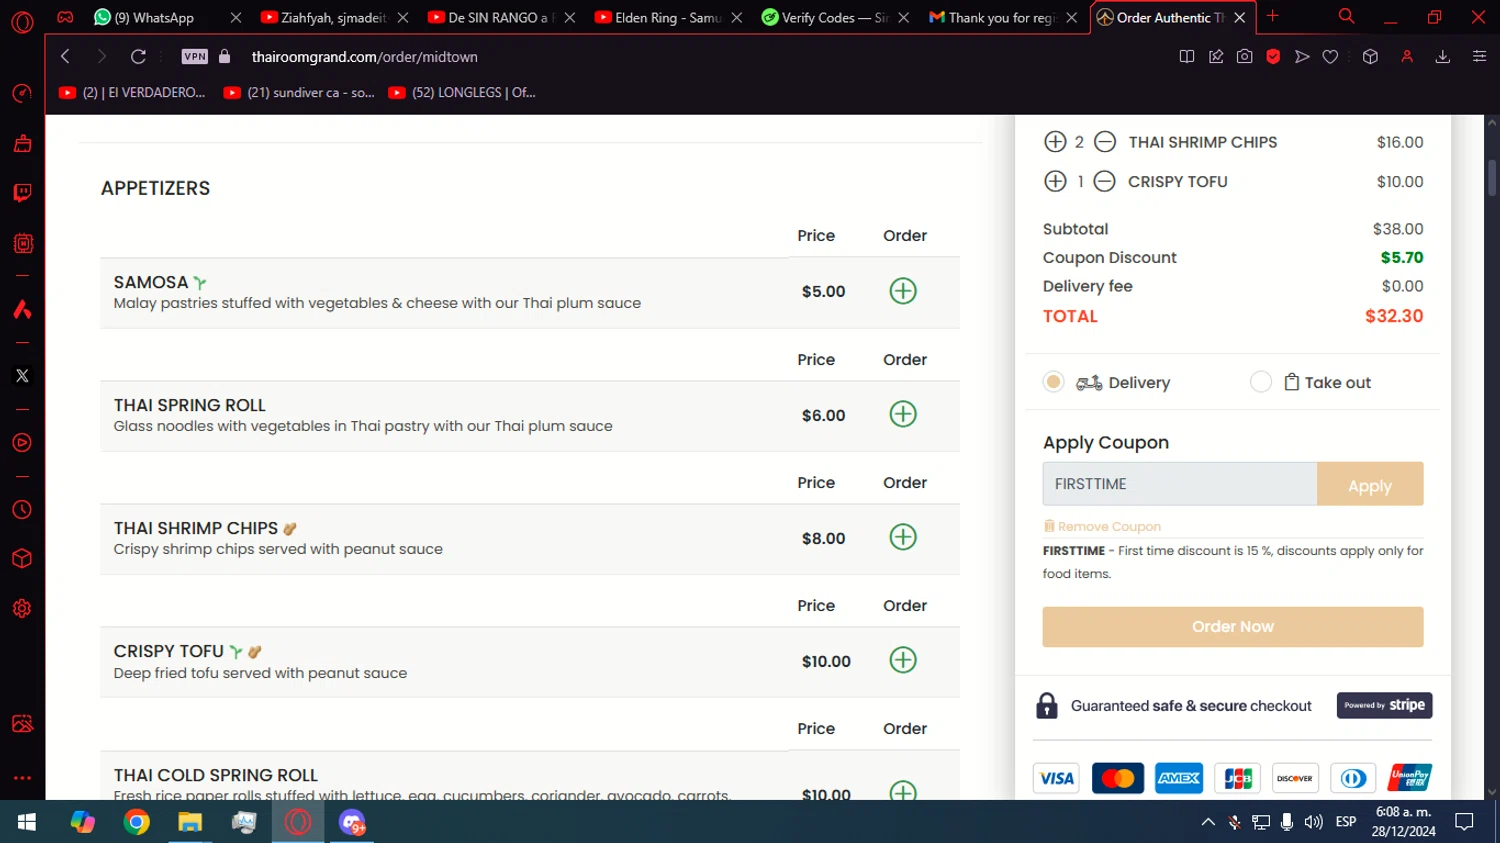
Task: Open the Windows Start menu
Action: [27, 822]
